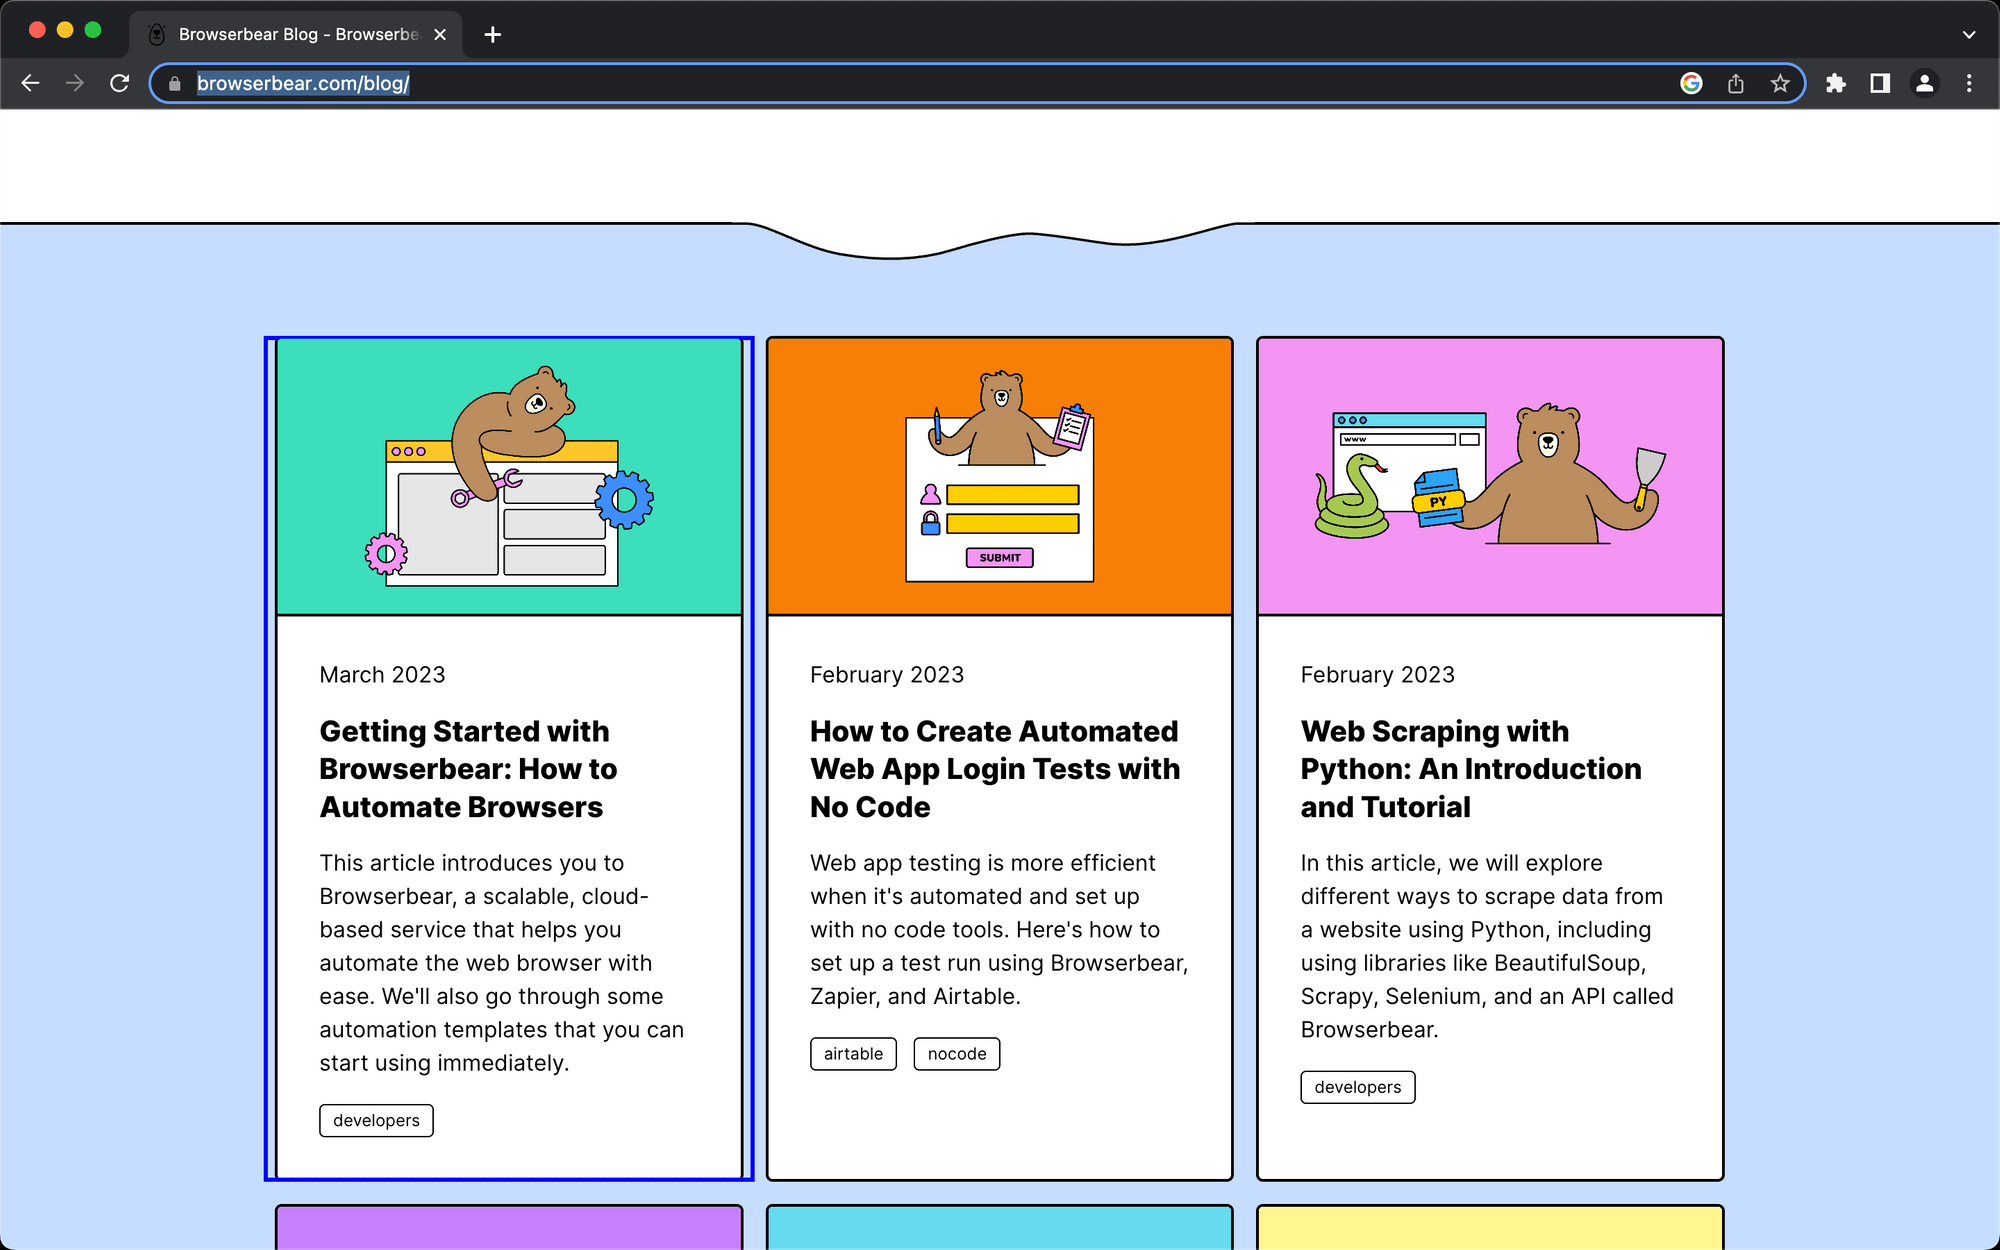2000x1250 pixels.
Task: Bookmark this page with the star icon
Action: [1781, 84]
